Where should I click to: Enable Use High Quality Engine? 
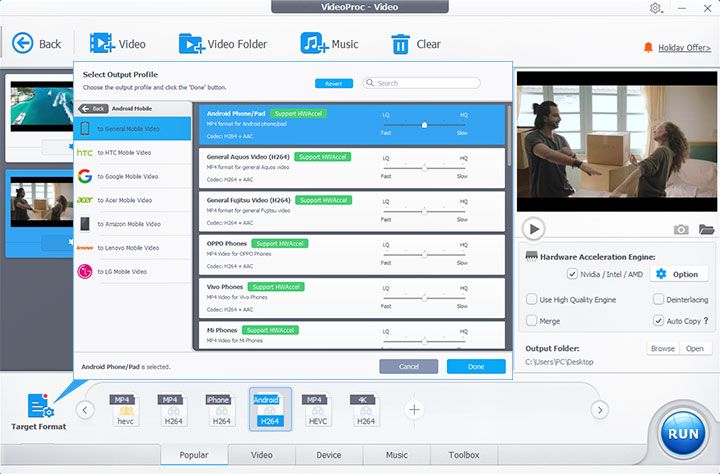[531, 299]
